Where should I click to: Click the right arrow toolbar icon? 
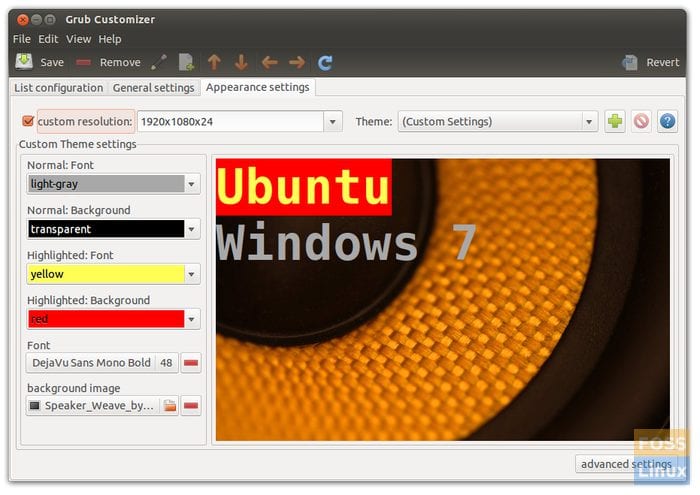point(297,62)
